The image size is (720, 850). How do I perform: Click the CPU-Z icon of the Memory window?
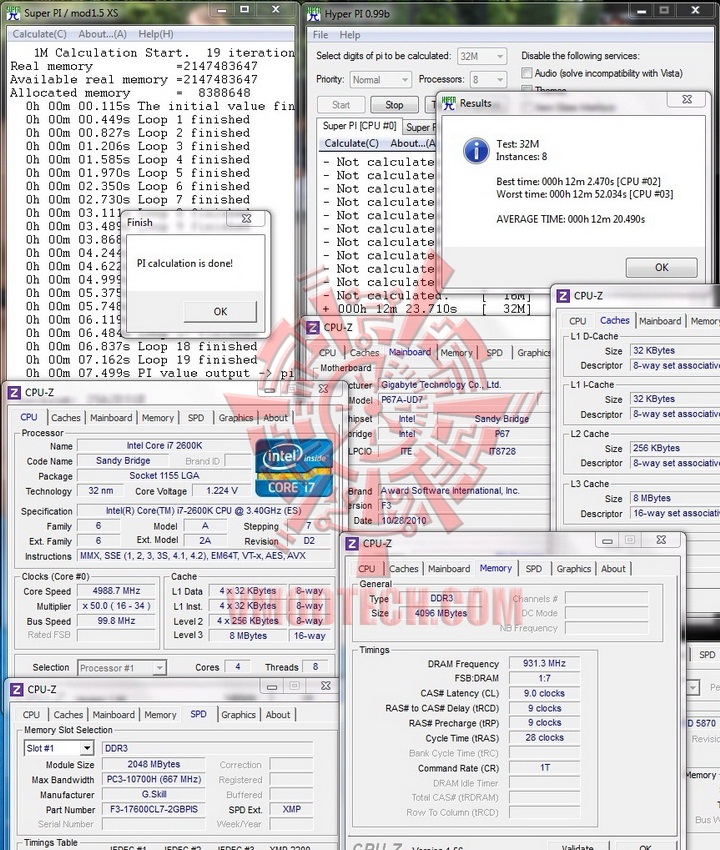pos(352,543)
